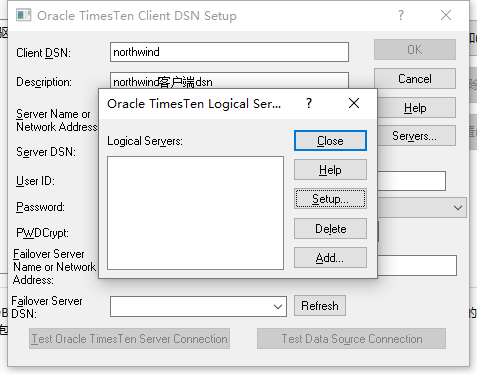Screen dimensions: 477x374
Task: Click the Description input field
Action: (x=229, y=80)
